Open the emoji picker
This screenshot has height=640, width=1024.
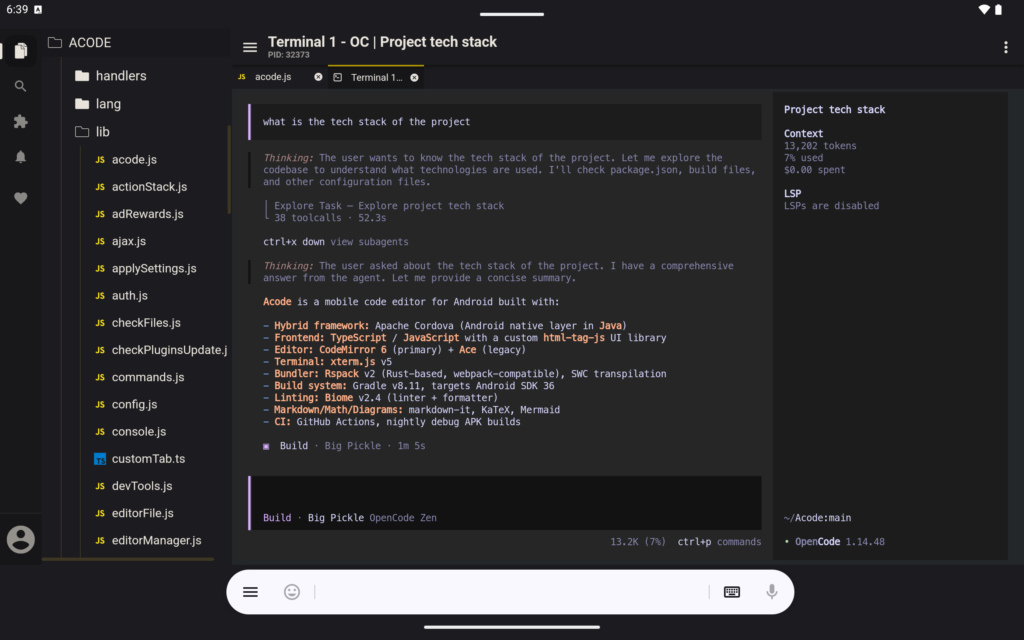292,592
